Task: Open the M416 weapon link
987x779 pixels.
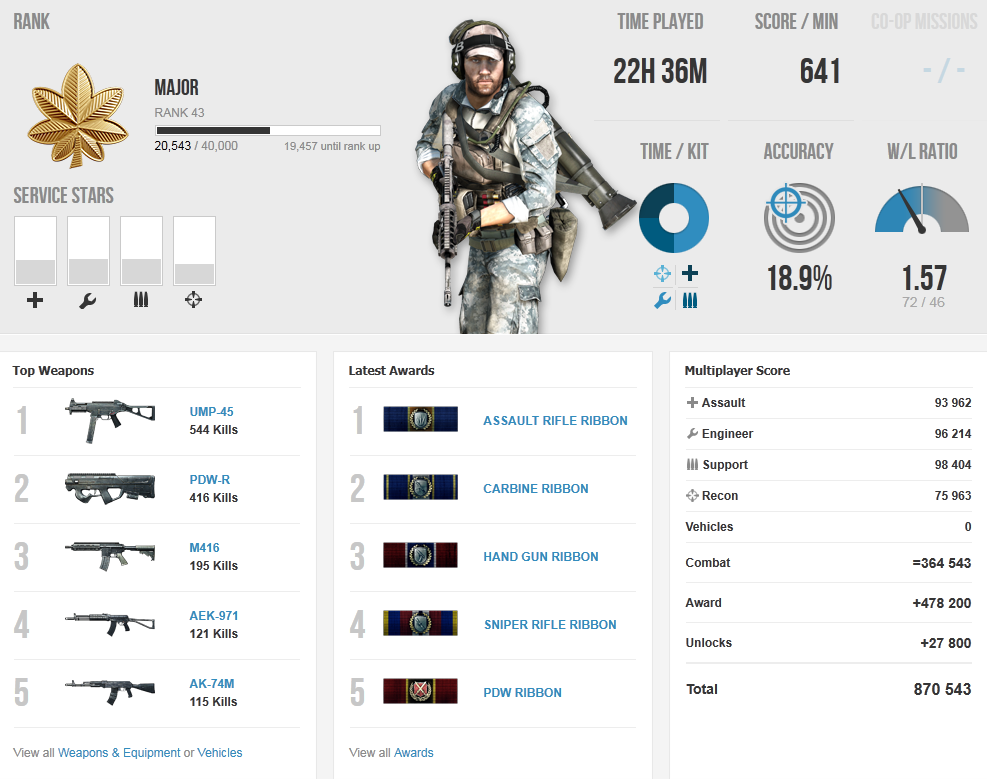Action: point(205,547)
